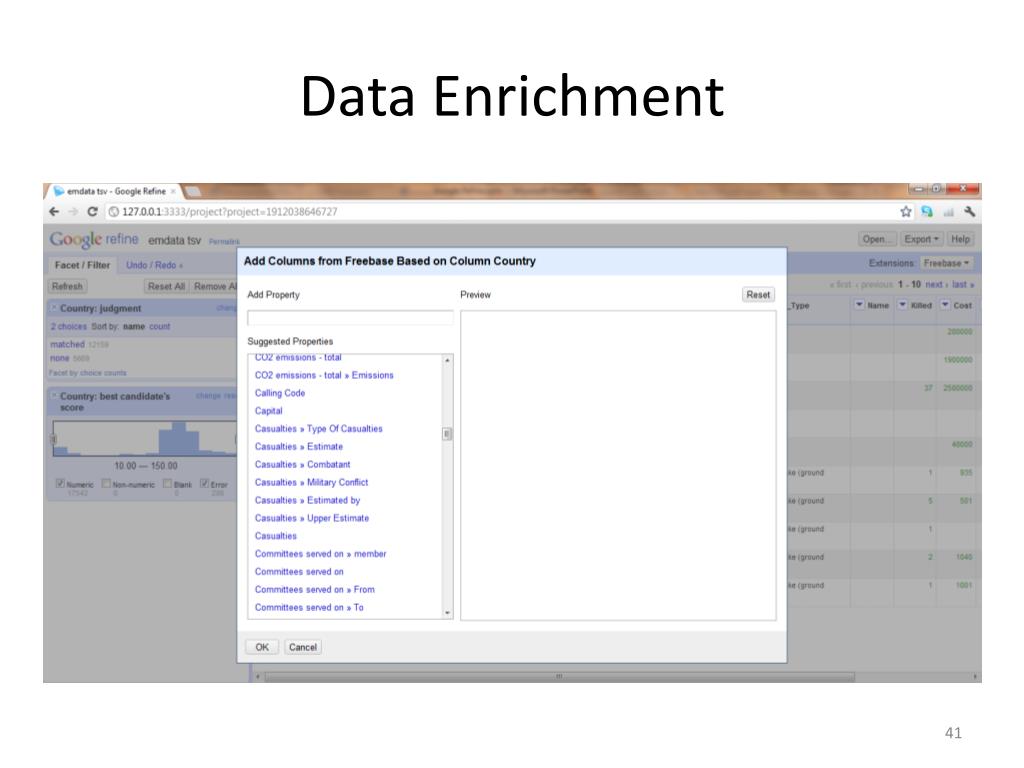
Task: Select Committees served on » To
Action: click(309, 607)
